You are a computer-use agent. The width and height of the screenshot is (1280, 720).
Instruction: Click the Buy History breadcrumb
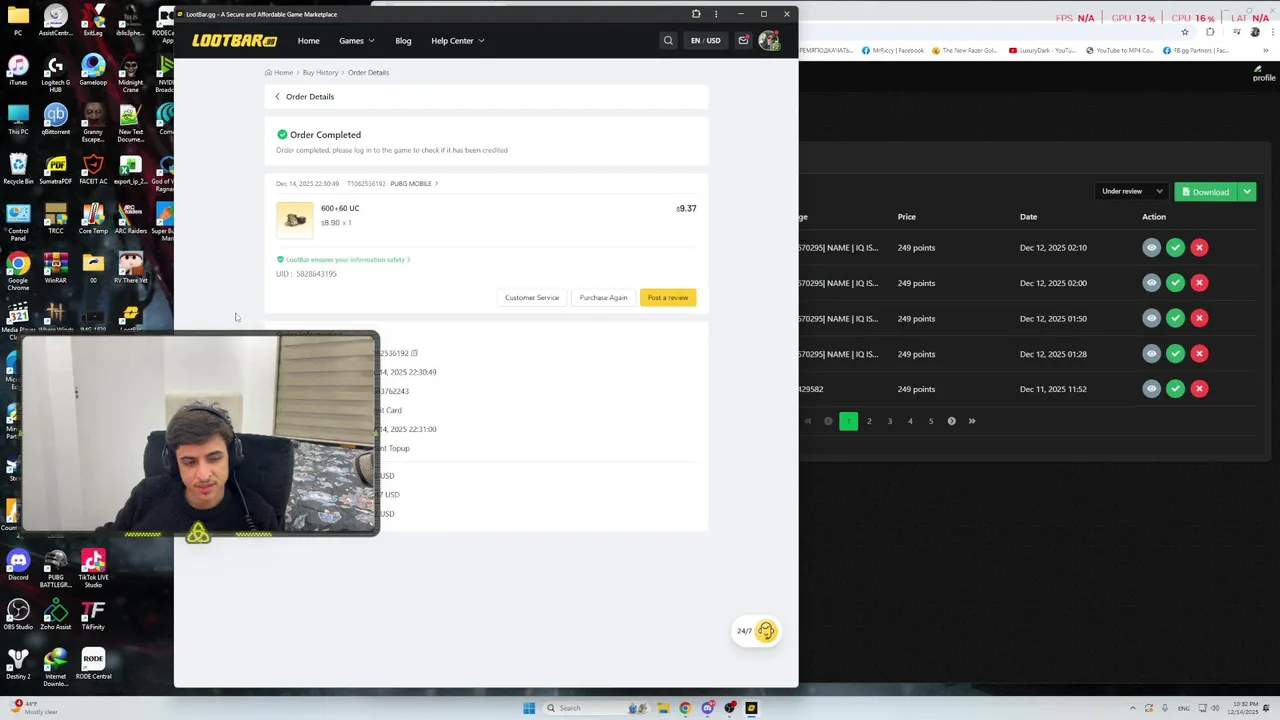point(320,72)
